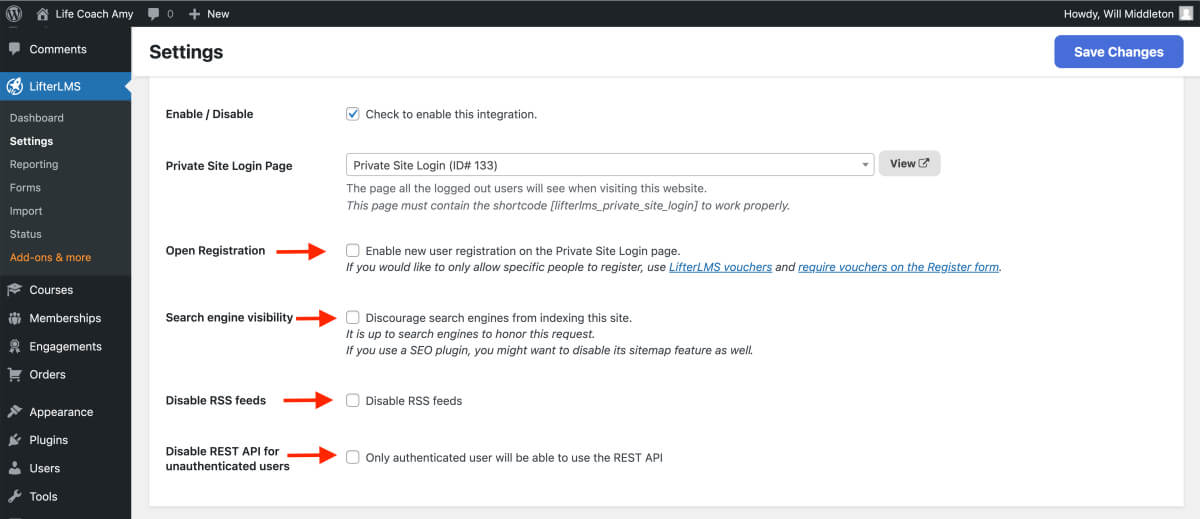This screenshot has height=519, width=1200.
Task: Click Life Coach Amy site name
Action: pos(95,14)
